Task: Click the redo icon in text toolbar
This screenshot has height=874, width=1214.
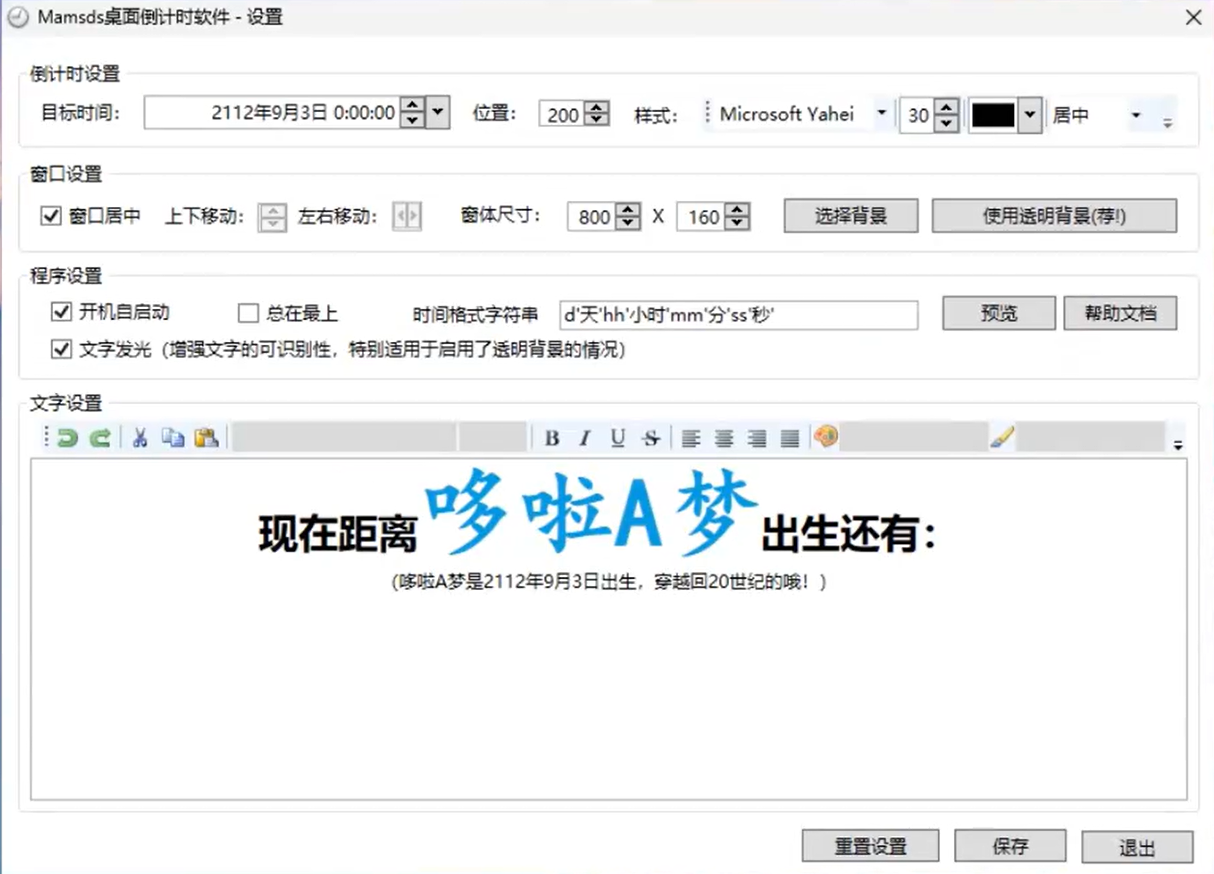Action: 99,437
